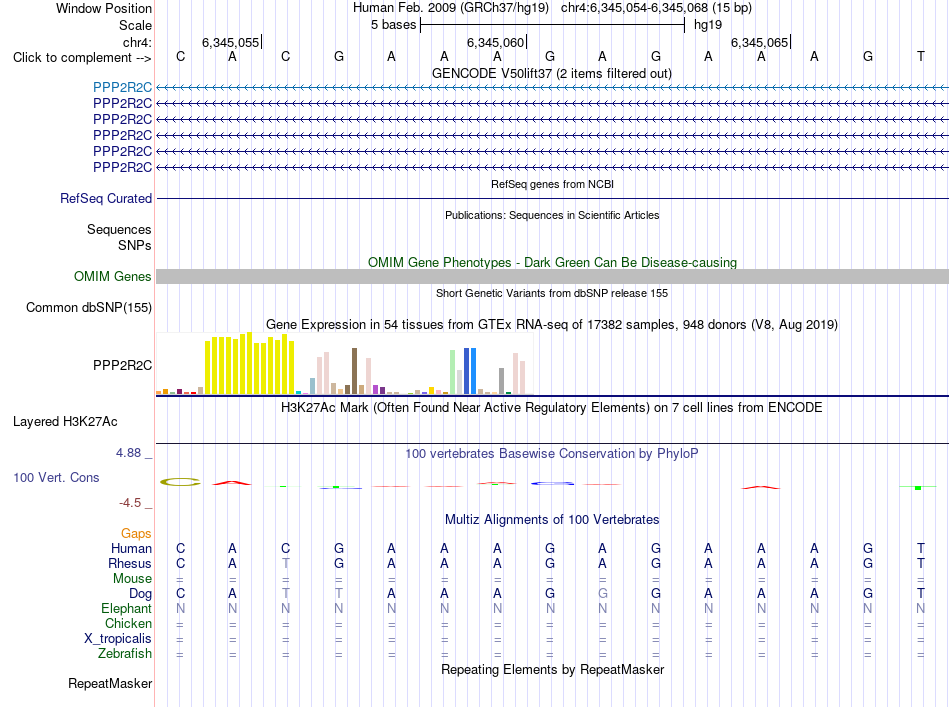Select the Common dbSNP(155) track label
The height and width of the screenshot is (707, 950).
point(89,307)
